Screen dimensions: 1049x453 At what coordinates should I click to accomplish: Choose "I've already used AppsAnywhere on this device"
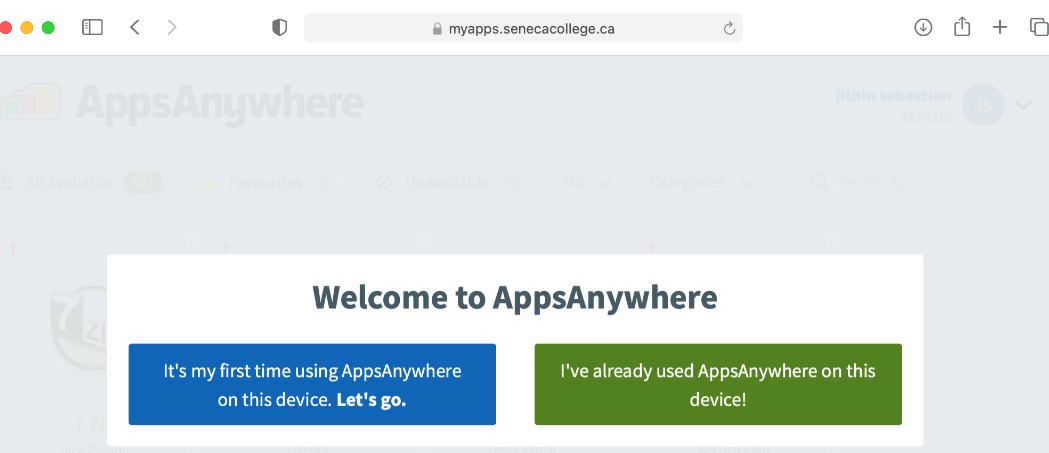coord(718,384)
